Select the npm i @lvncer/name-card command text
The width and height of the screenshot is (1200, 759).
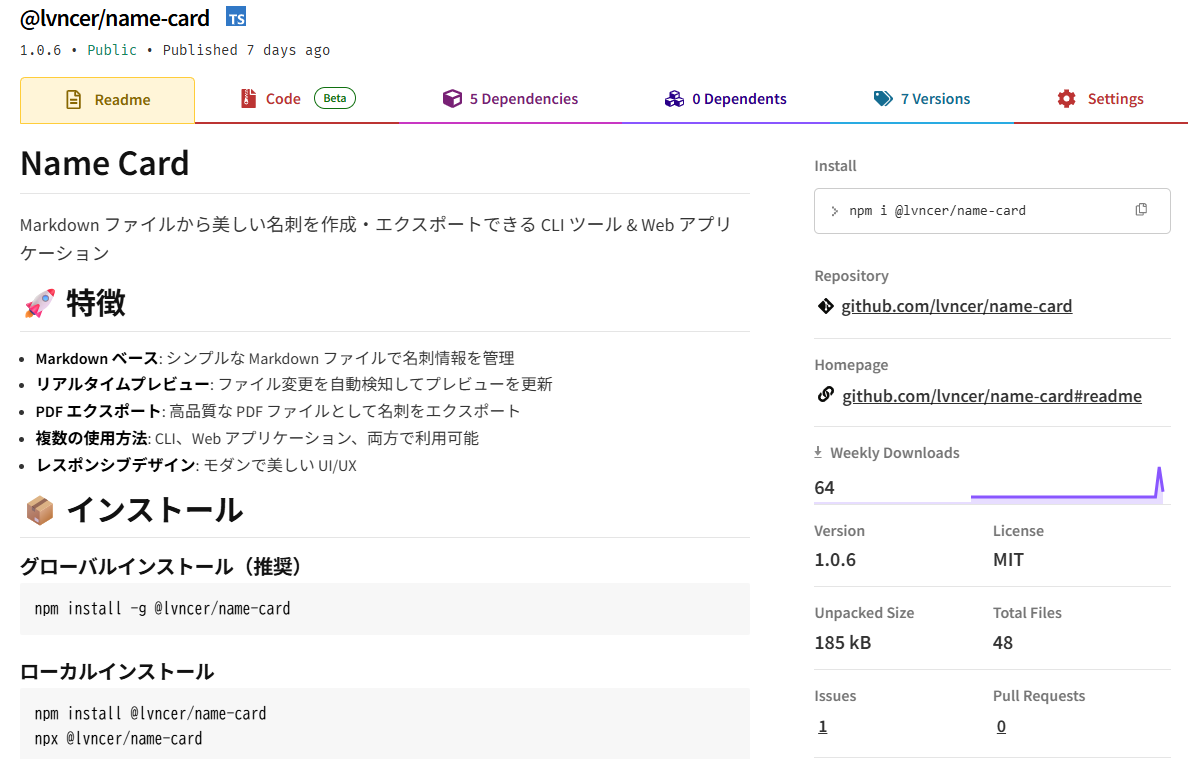coord(937,211)
